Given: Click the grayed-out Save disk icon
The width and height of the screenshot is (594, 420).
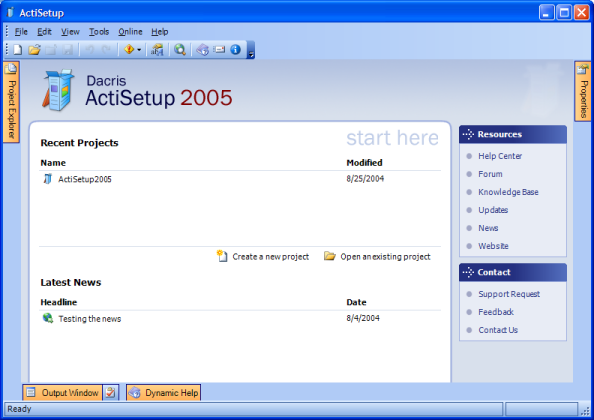Looking at the screenshot, I should tap(68, 50).
